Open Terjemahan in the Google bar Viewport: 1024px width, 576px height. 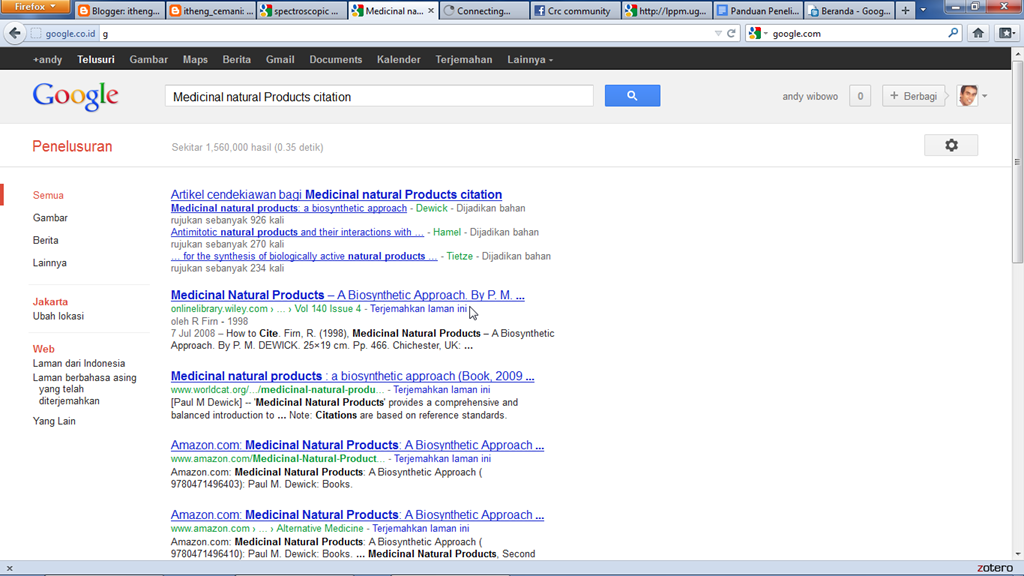click(464, 59)
